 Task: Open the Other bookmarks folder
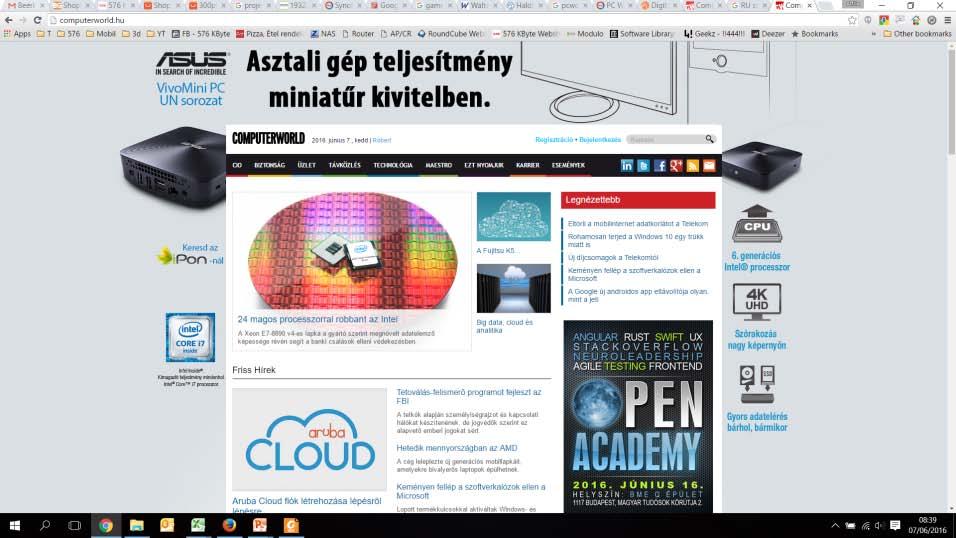[x=917, y=34]
